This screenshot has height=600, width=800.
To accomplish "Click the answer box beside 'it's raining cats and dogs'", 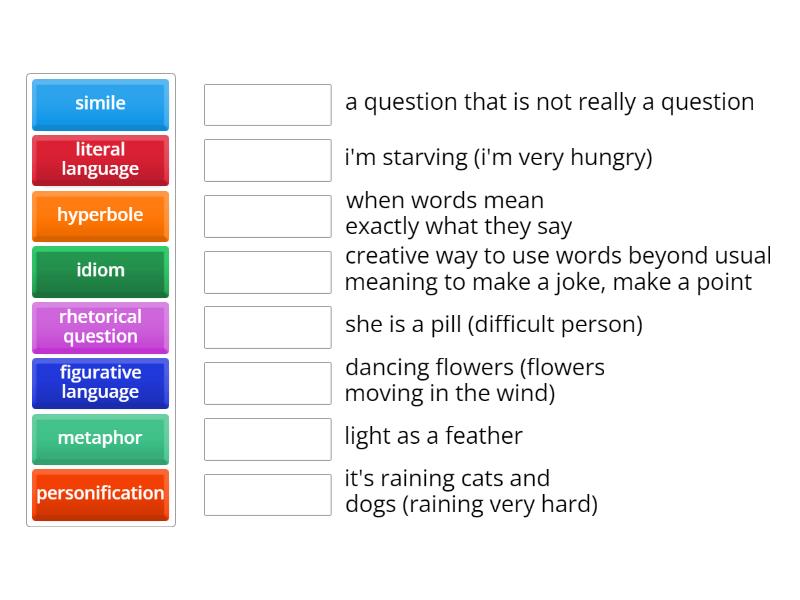I will (x=267, y=492).
